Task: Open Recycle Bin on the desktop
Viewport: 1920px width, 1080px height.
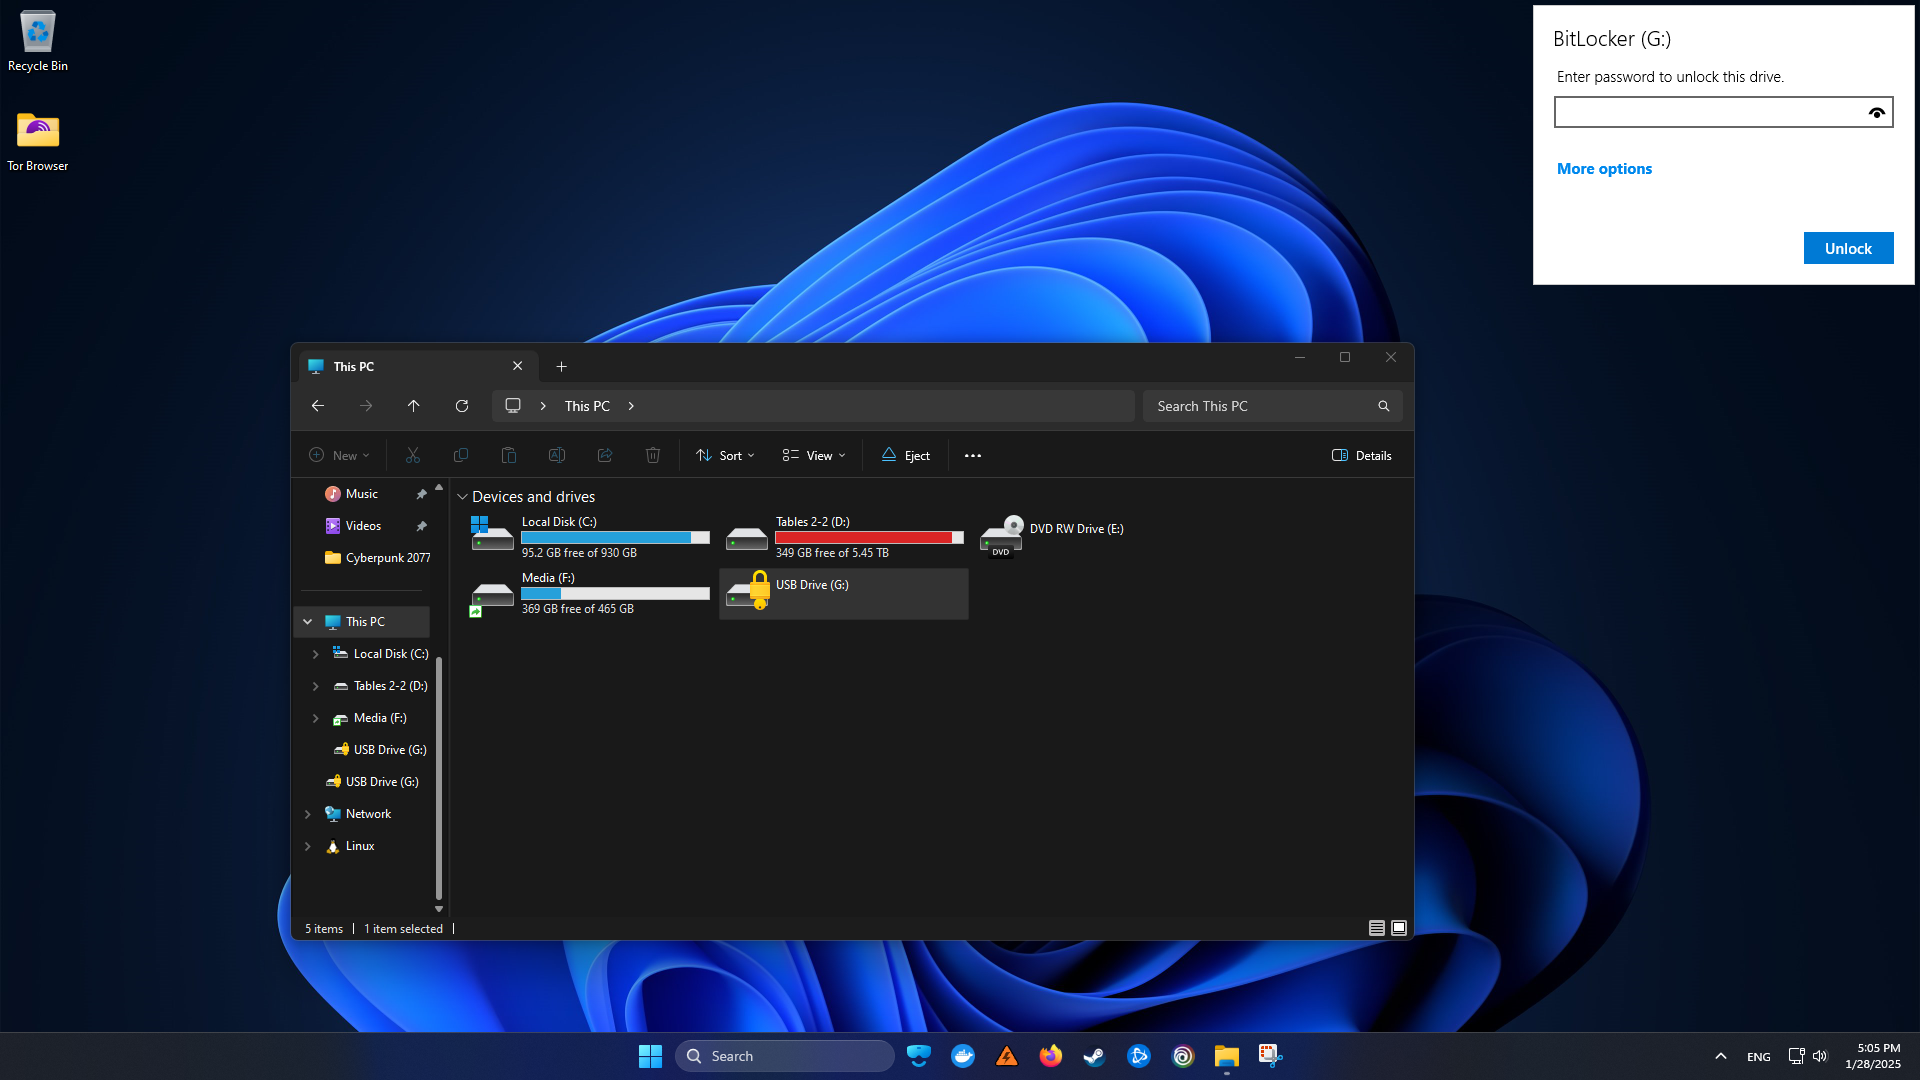Action: coord(38,41)
